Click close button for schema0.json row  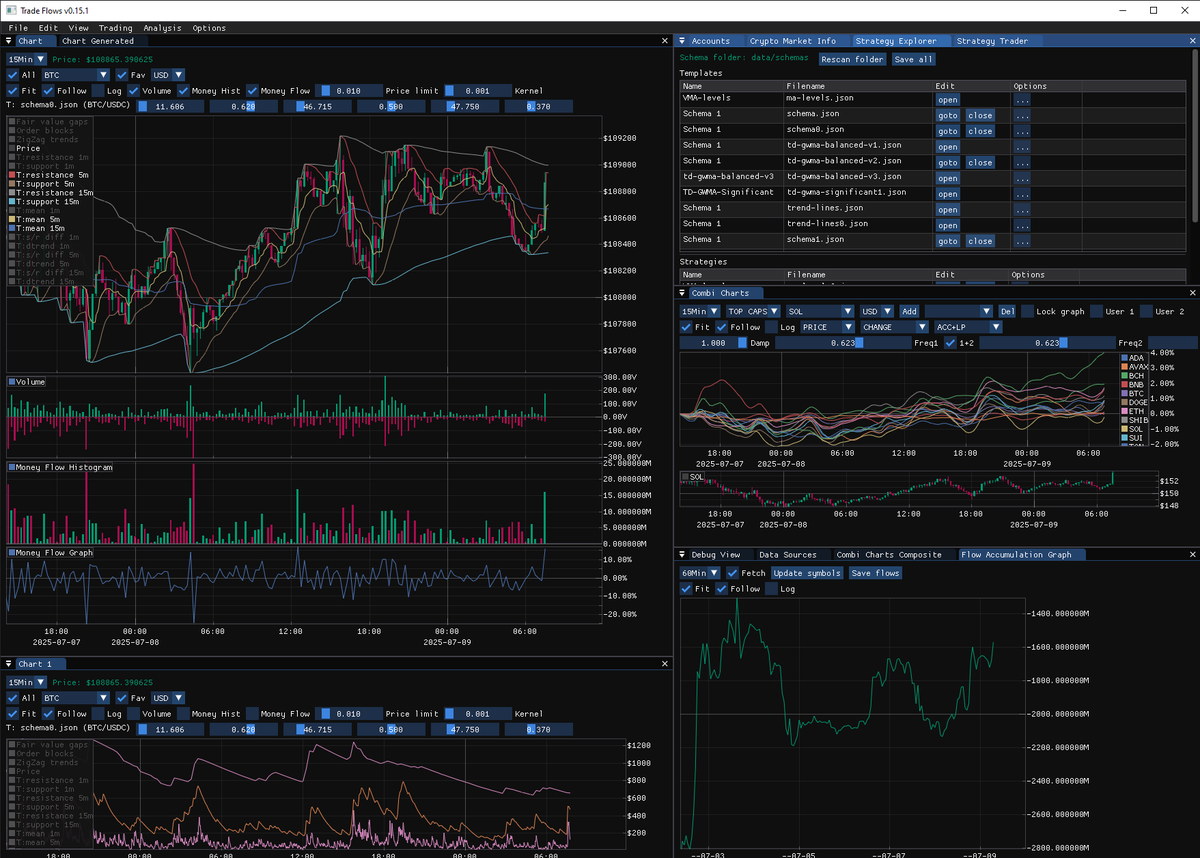(980, 131)
